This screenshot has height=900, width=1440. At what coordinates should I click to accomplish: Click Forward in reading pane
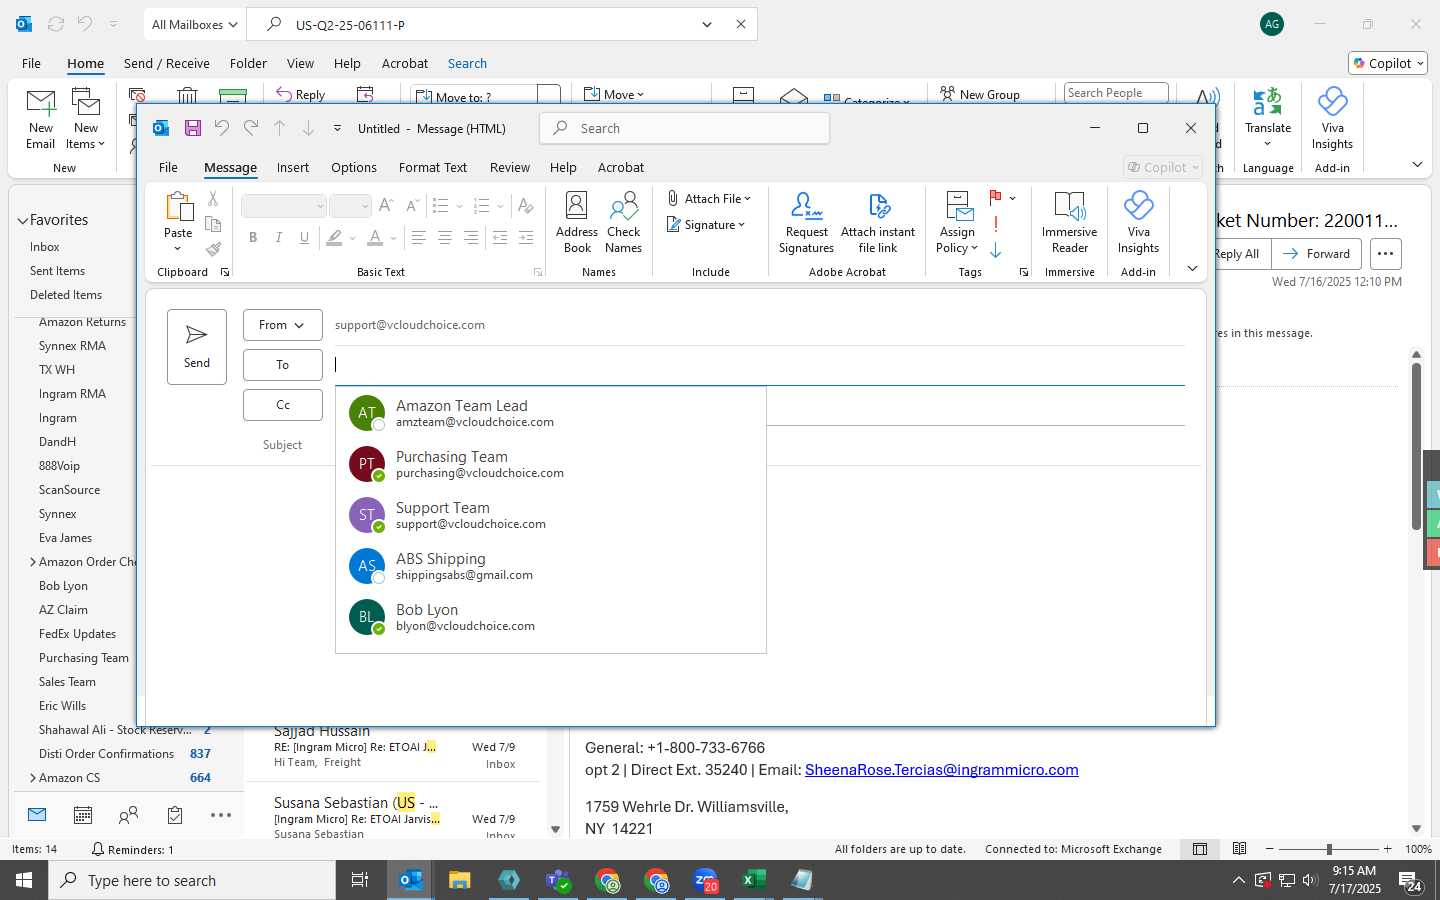point(1316,254)
